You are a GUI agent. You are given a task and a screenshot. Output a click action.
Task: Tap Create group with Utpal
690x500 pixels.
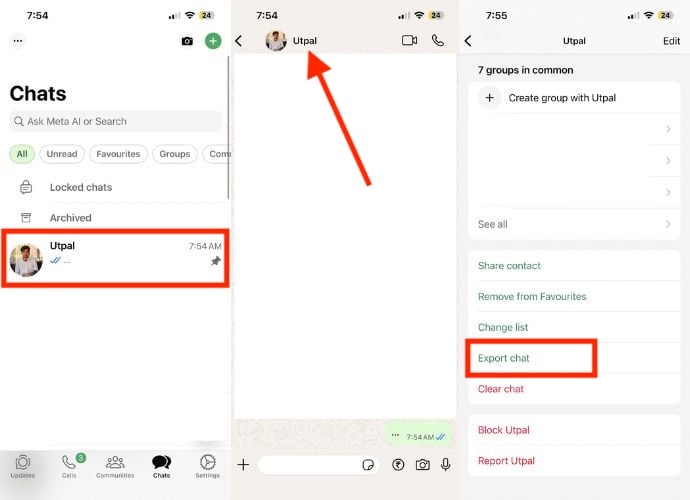pos(574,98)
